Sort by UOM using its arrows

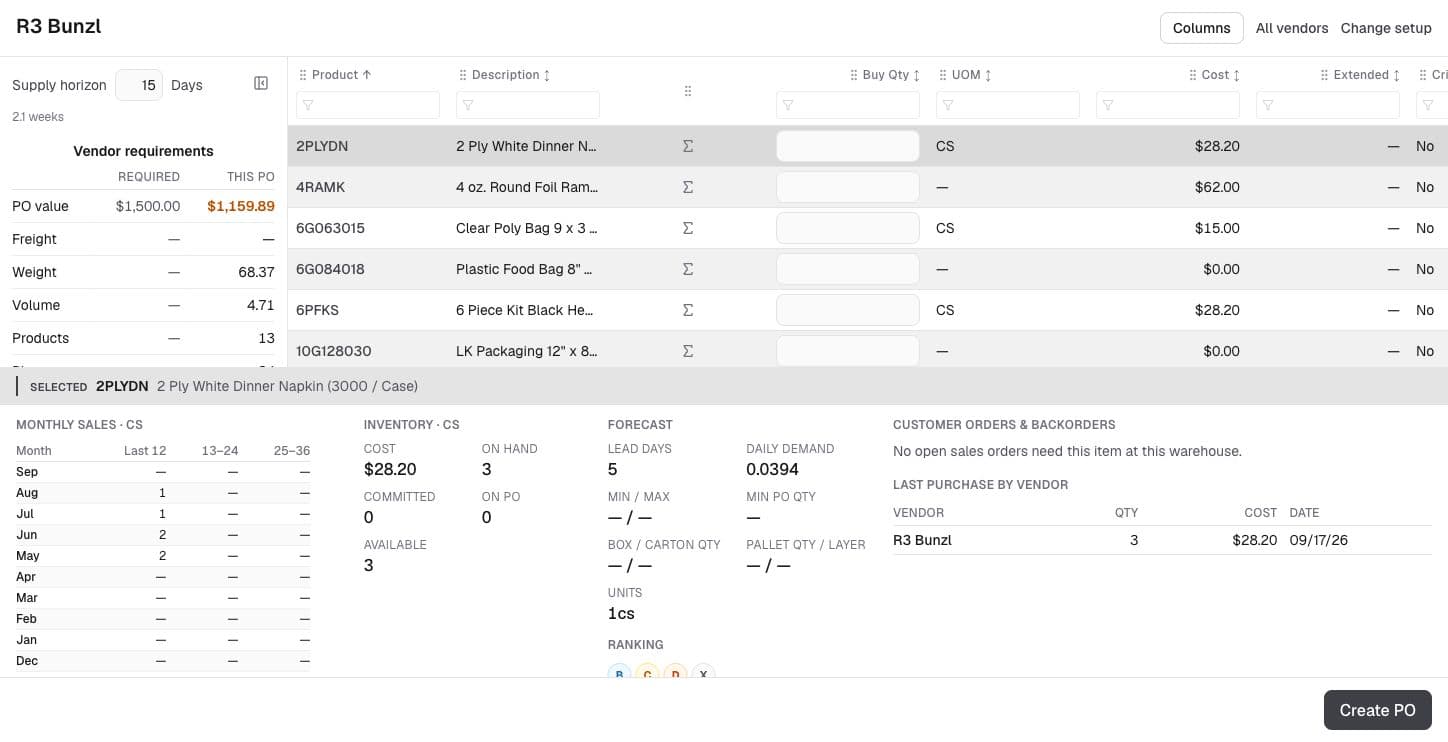click(x=988, y=75)
